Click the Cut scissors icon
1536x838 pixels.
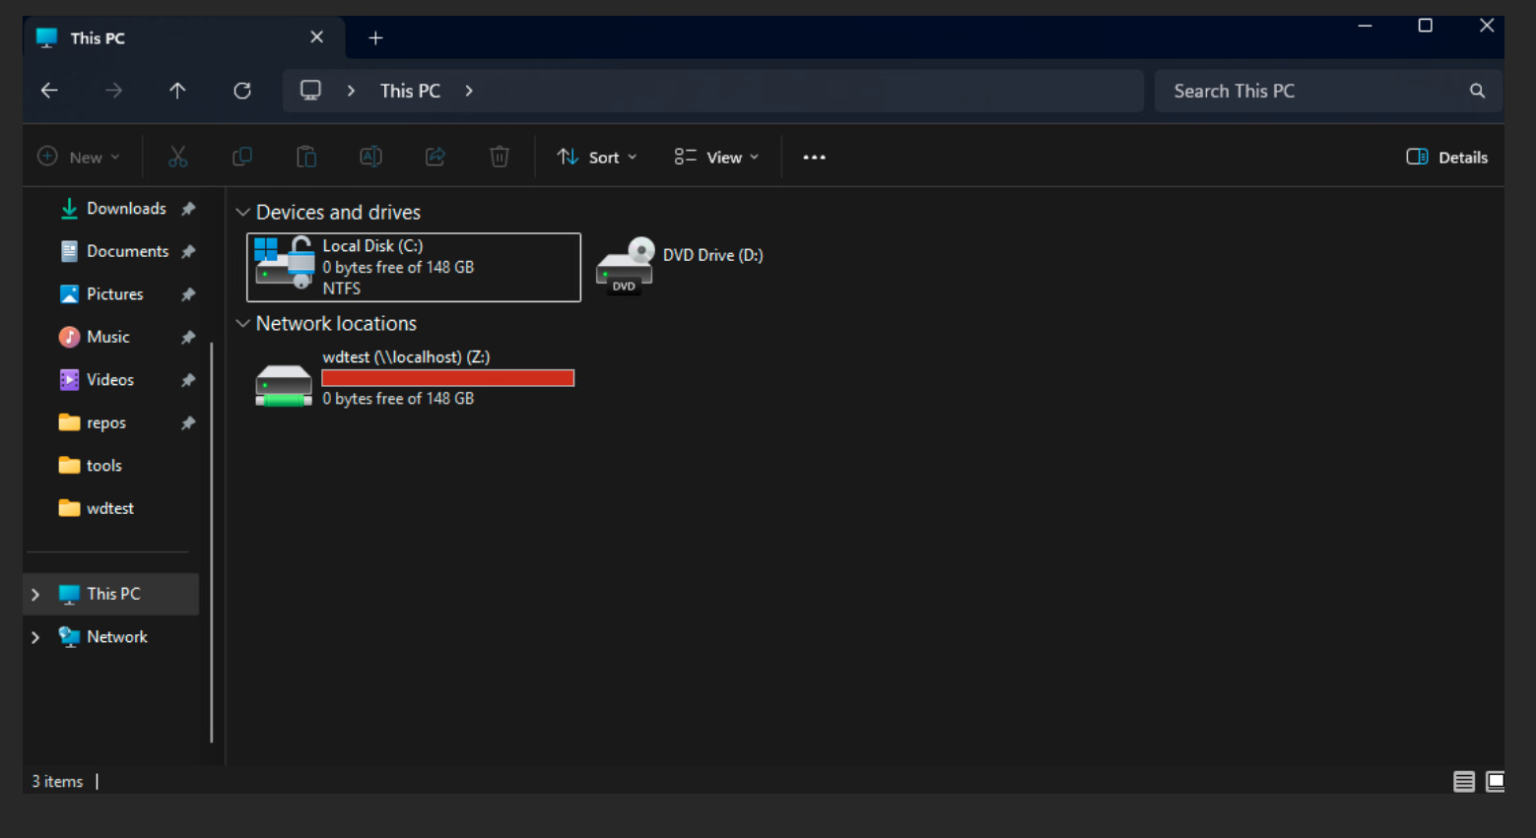point(178,157)
